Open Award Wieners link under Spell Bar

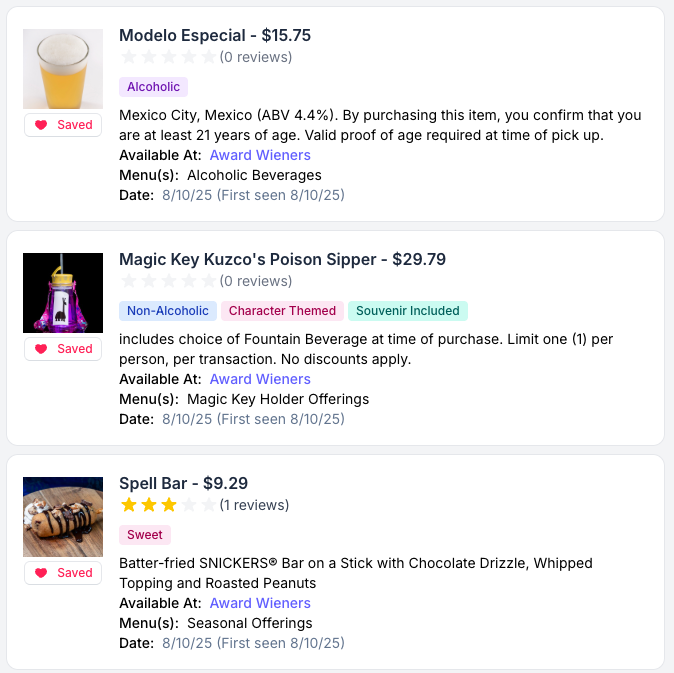[x=260, y=603]
